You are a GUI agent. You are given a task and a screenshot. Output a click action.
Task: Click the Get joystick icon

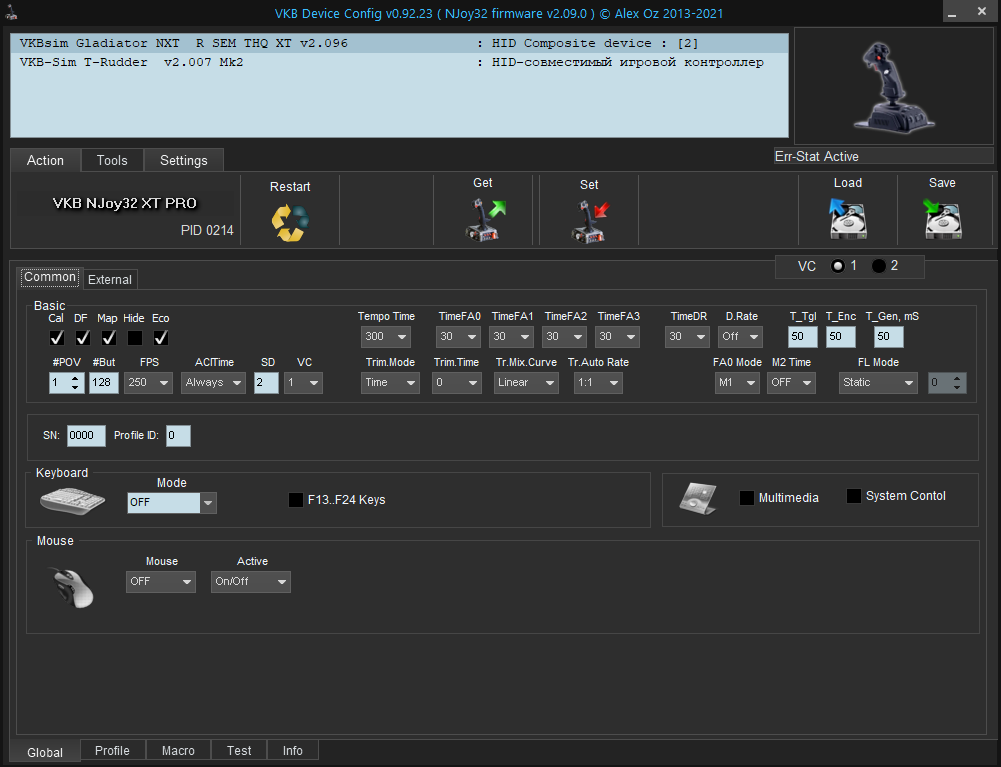tap(485, 220)
